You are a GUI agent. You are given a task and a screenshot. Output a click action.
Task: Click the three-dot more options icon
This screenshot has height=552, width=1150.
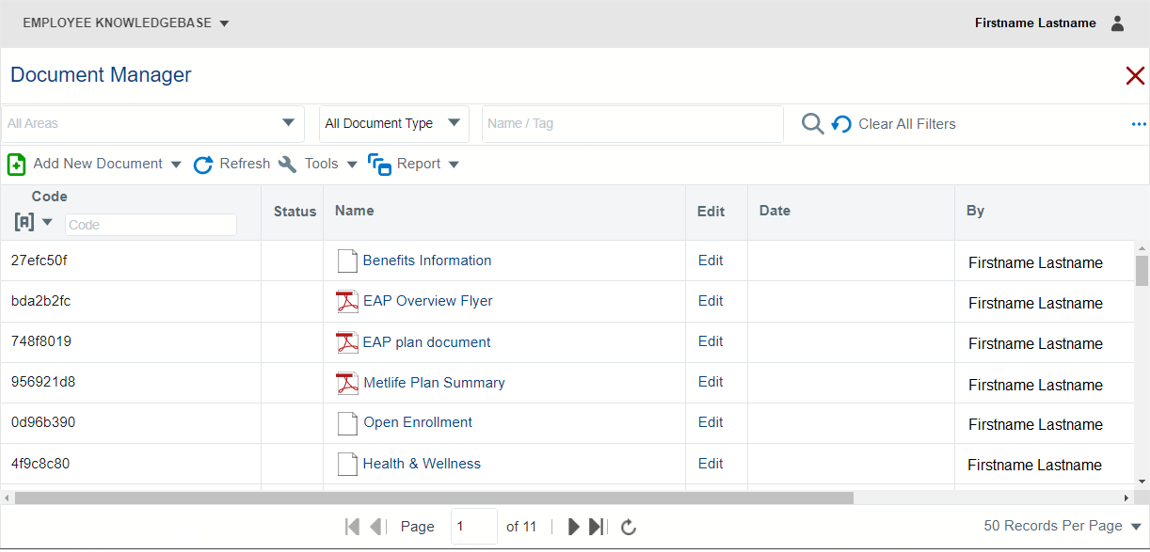pyautogui.click(x=1138, y=124)
